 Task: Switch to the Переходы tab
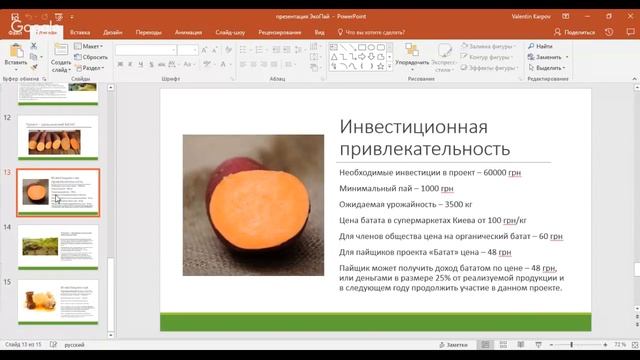coord(149,32)
